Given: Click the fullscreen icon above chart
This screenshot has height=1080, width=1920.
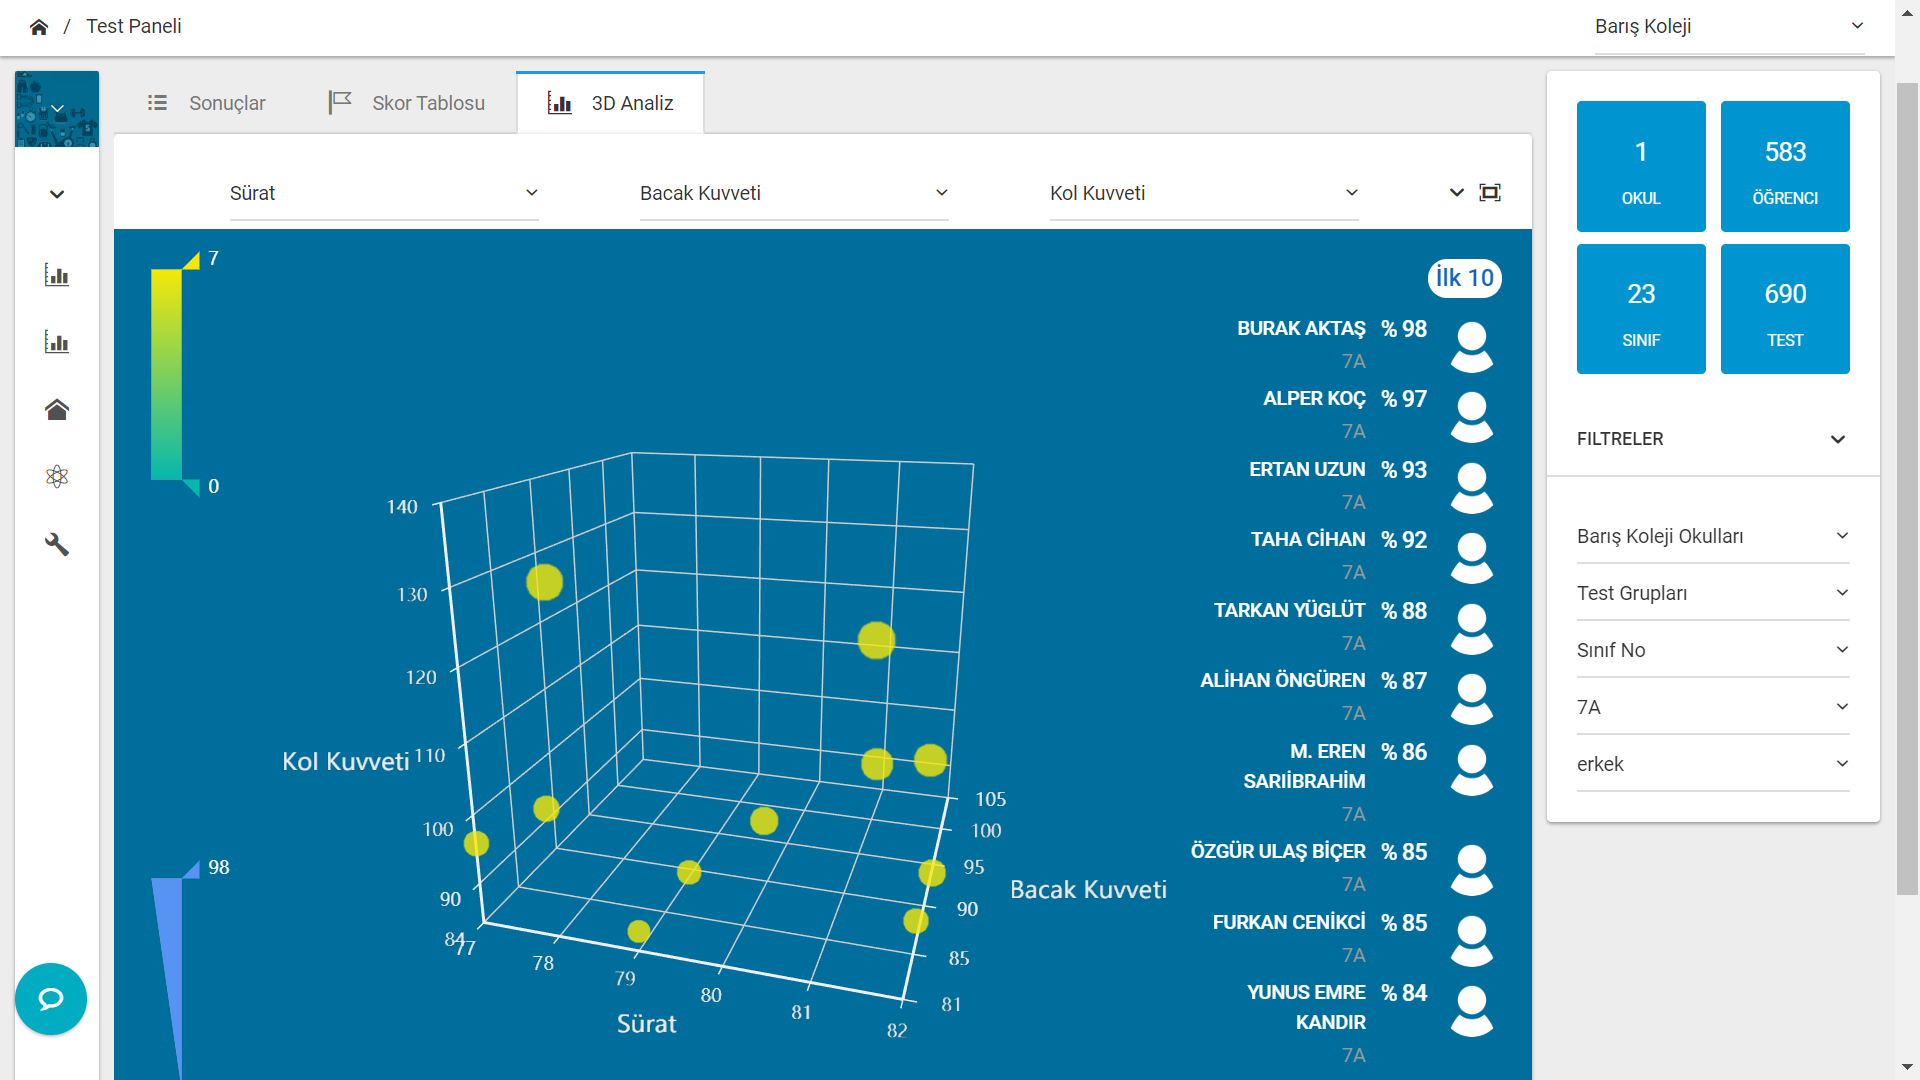Looking at the screenshot, I should coord(1490,193).
